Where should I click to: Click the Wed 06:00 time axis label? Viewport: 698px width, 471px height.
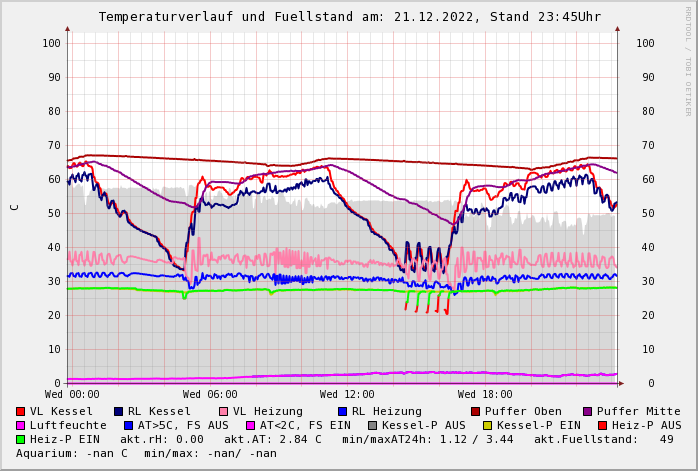(x=210, y=394)
